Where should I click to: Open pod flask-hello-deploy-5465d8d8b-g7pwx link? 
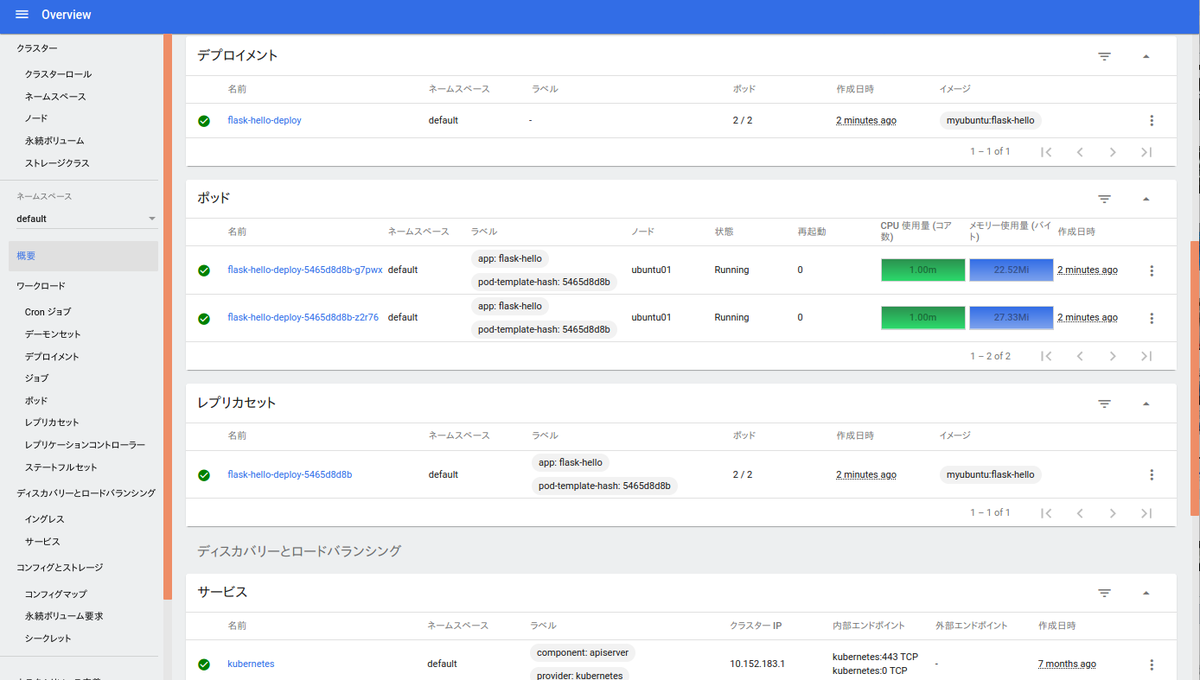point(305,270)
